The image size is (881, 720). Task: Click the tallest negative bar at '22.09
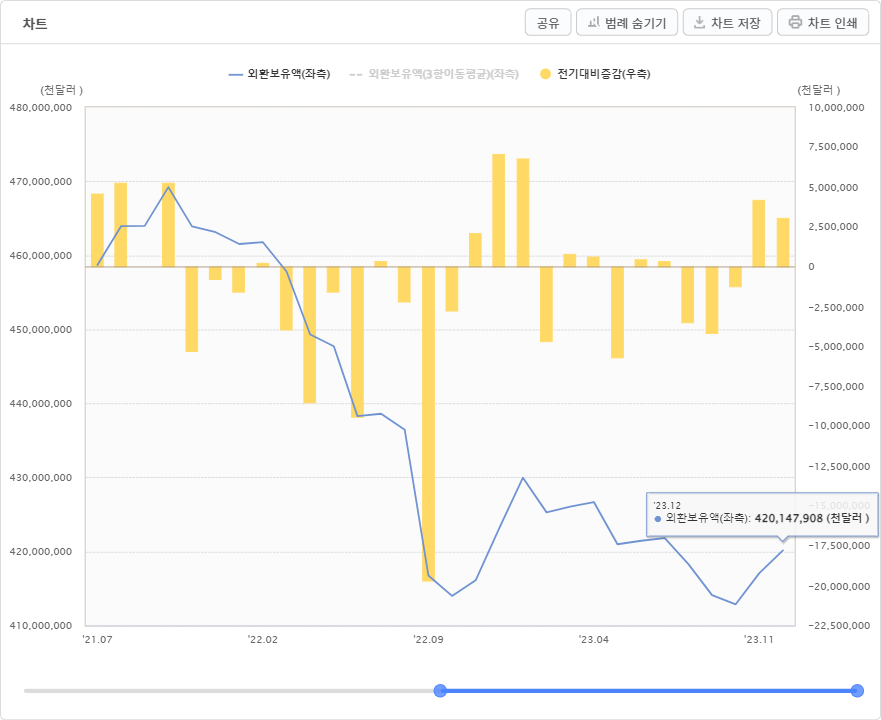428,424
